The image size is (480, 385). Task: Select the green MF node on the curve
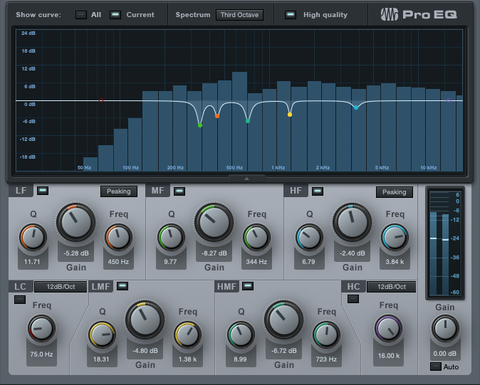pyautogui.click(x=200, y=125)
